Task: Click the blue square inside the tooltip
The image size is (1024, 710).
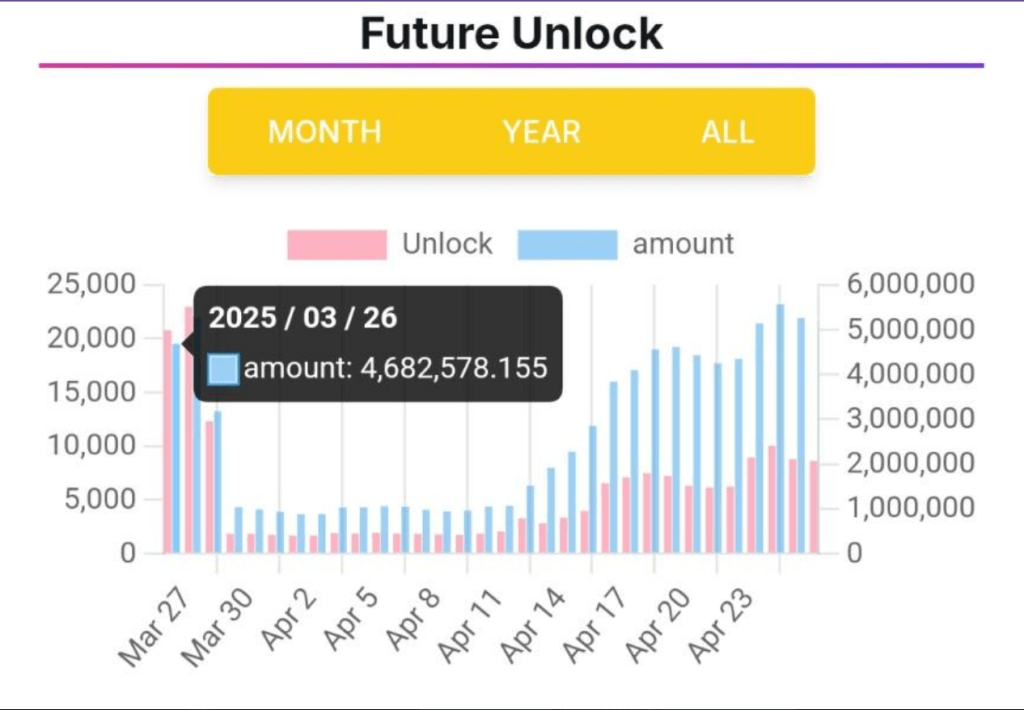Action: tap(223, 368)
